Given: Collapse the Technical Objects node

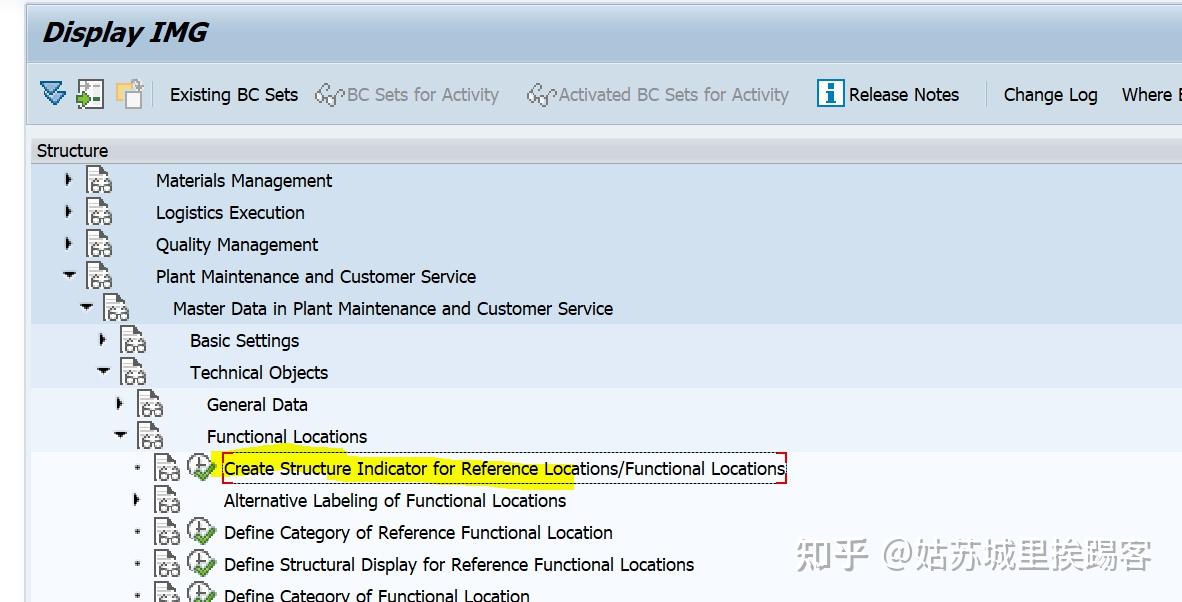Looking at the screenshot, I should (103, 371).
